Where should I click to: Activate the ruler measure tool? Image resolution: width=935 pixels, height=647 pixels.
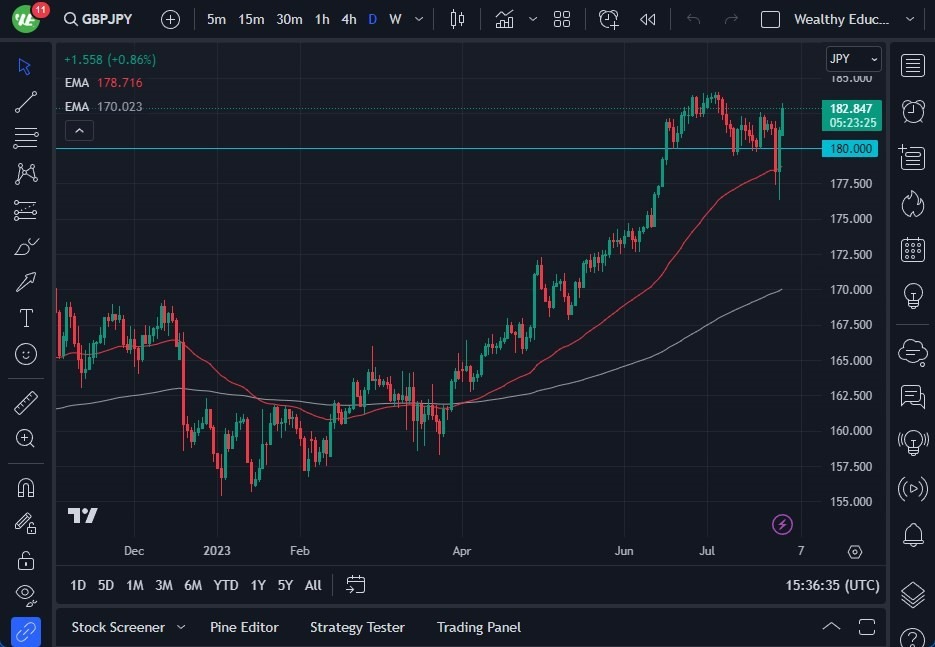26,402
